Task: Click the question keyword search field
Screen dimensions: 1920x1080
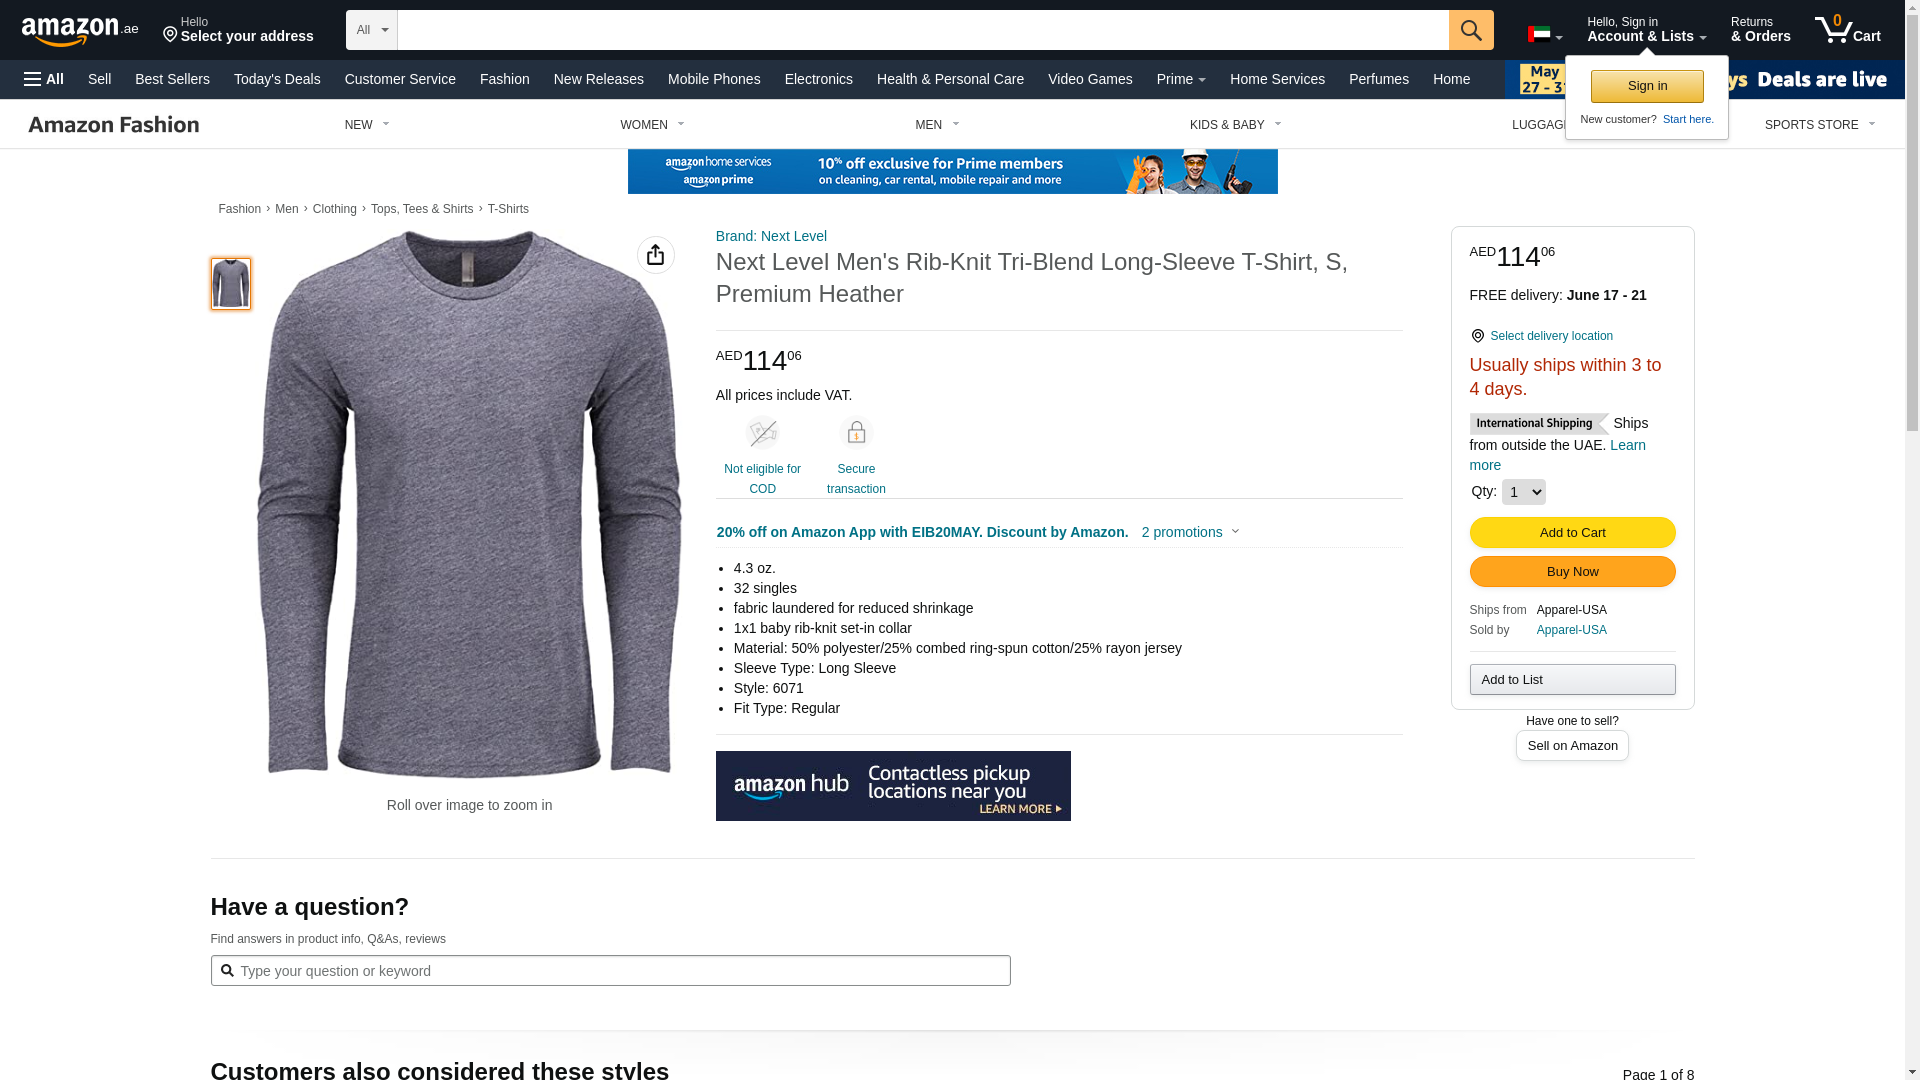Action: click(610, 971)
